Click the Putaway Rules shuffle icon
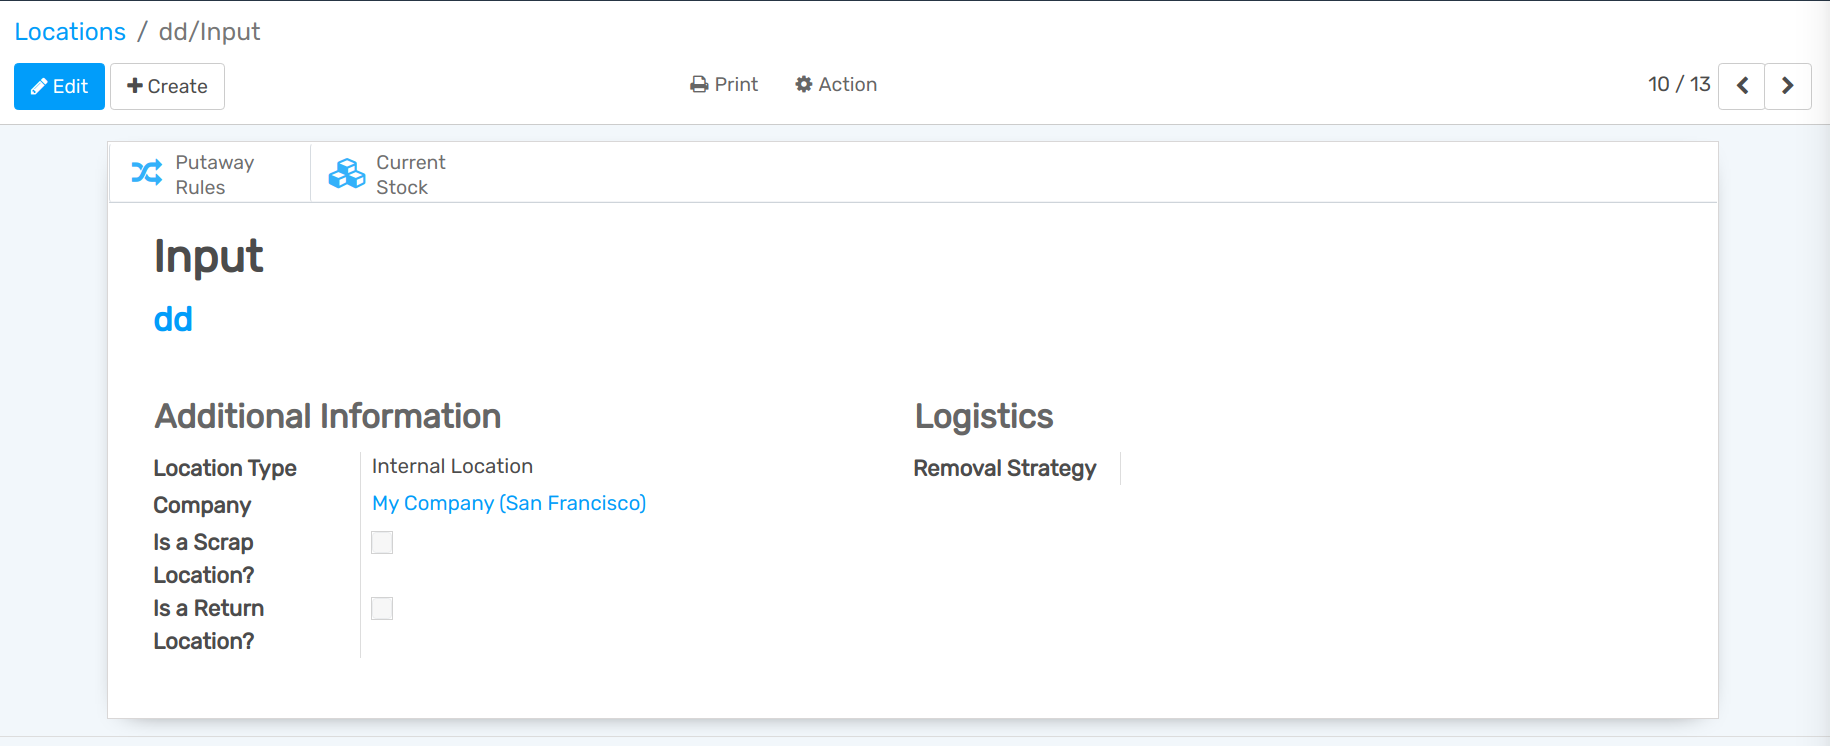Screen dimensions: 1830x746 [147, 173]
